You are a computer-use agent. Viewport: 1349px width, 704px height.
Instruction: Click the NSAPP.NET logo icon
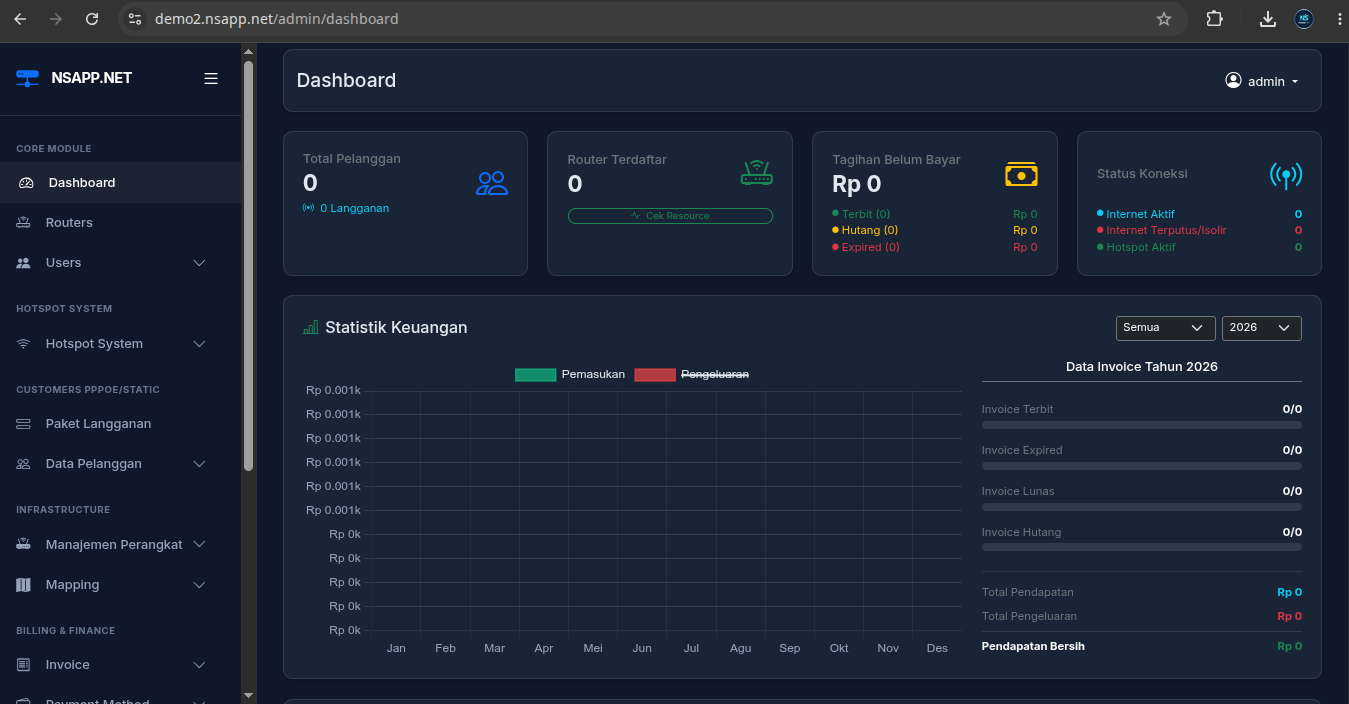[x=27, y=78]
